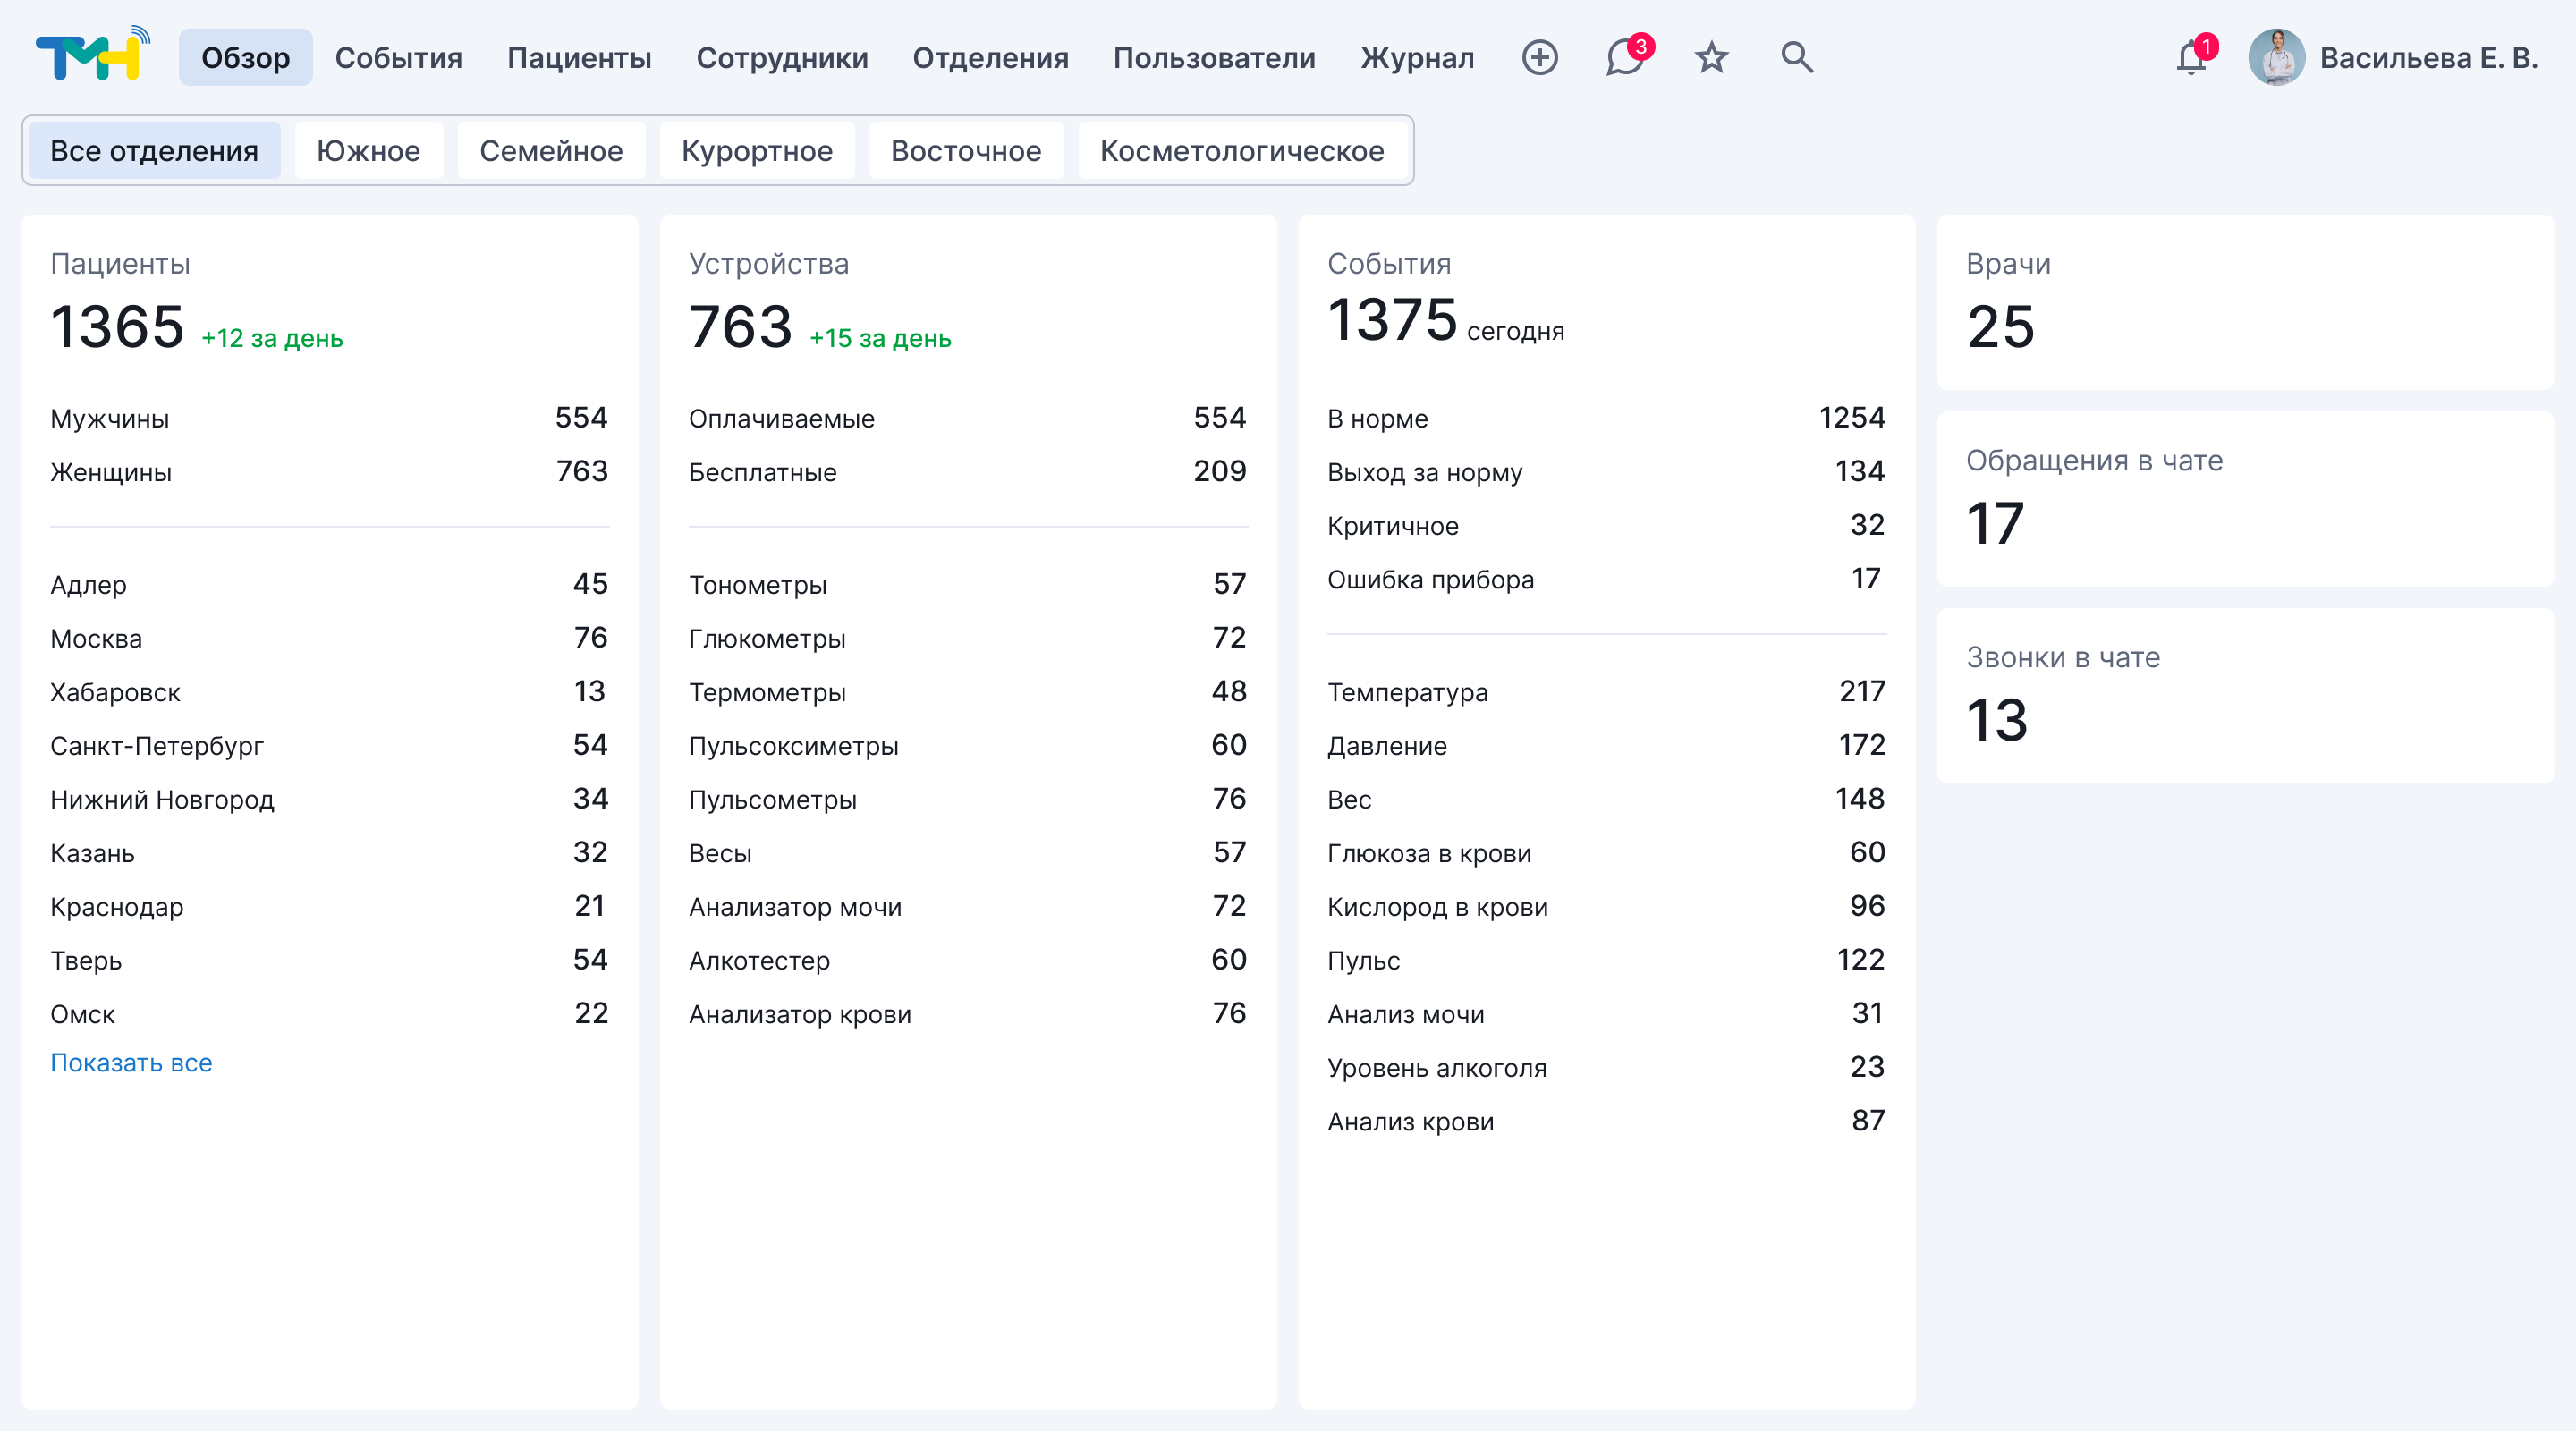This screenshot has height=1431, width=2576.
Task: Click the В норме events row
Action: pyautogui.click(x=1606, y=418)
